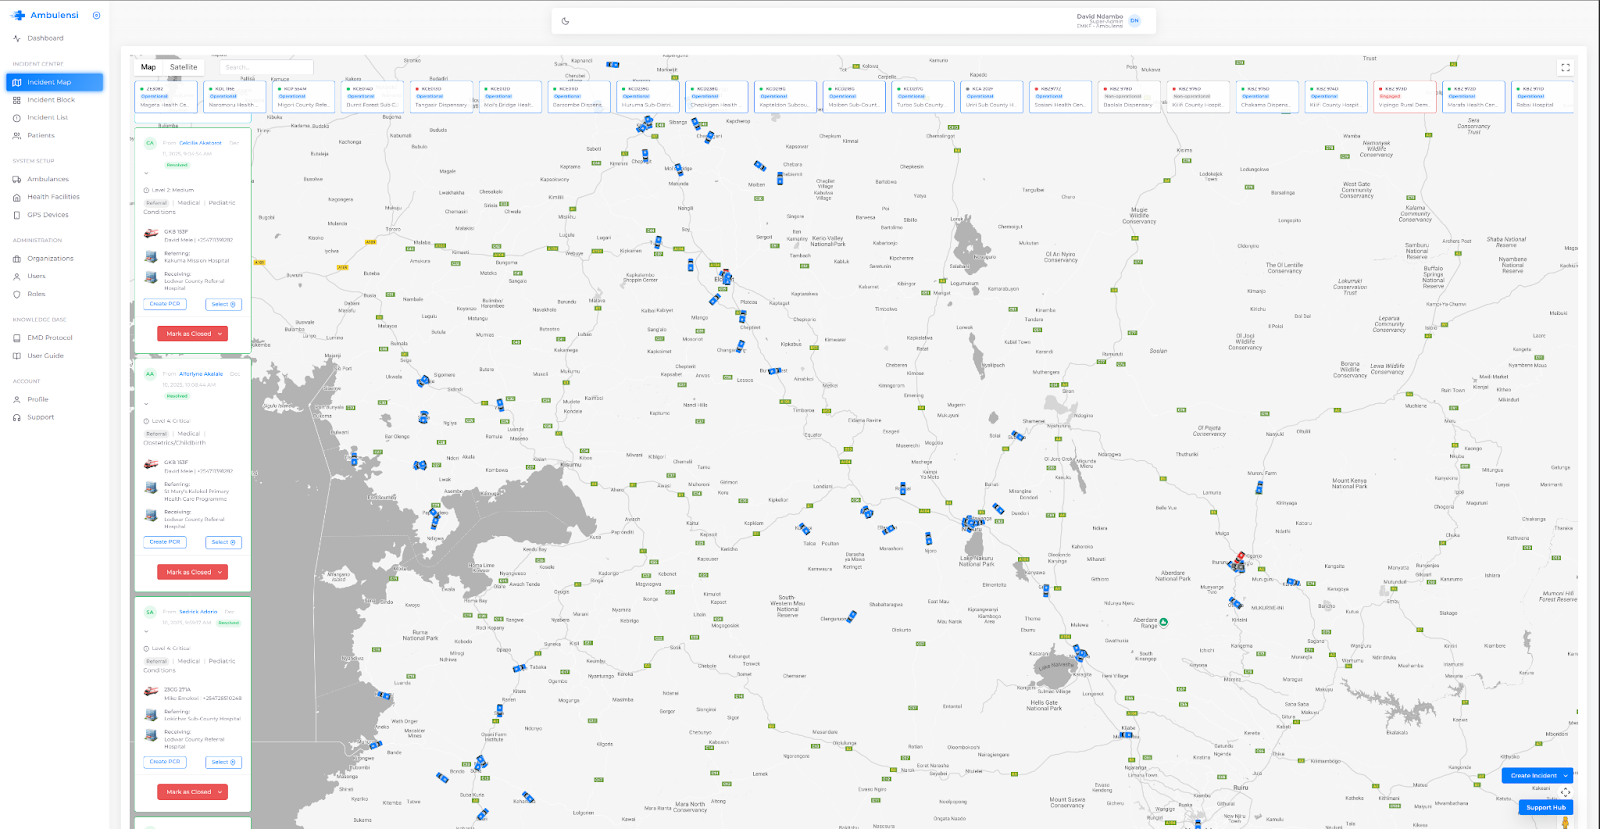The height and width of the screenshot is (829, 1600).
Task: Open the Dashboard from the sidebar
Action: point(45,38)
